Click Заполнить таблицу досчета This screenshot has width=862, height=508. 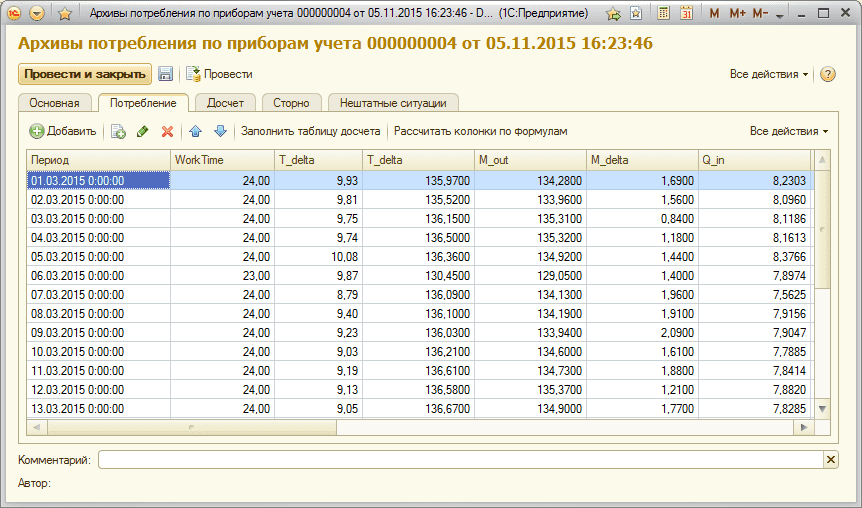coord(311,131)
